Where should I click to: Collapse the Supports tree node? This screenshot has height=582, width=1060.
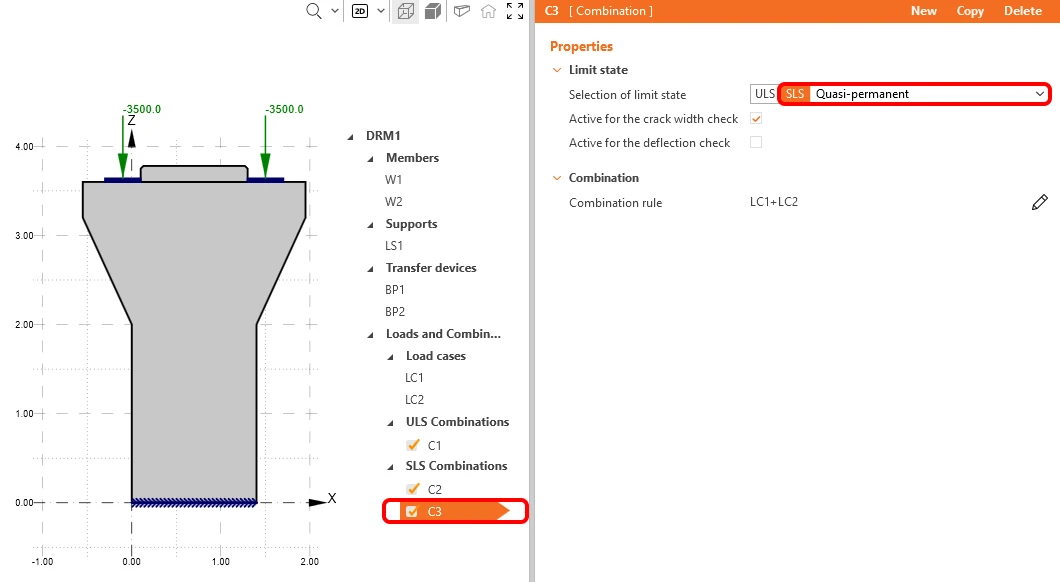pyautogui.click(x=370, y=224)
